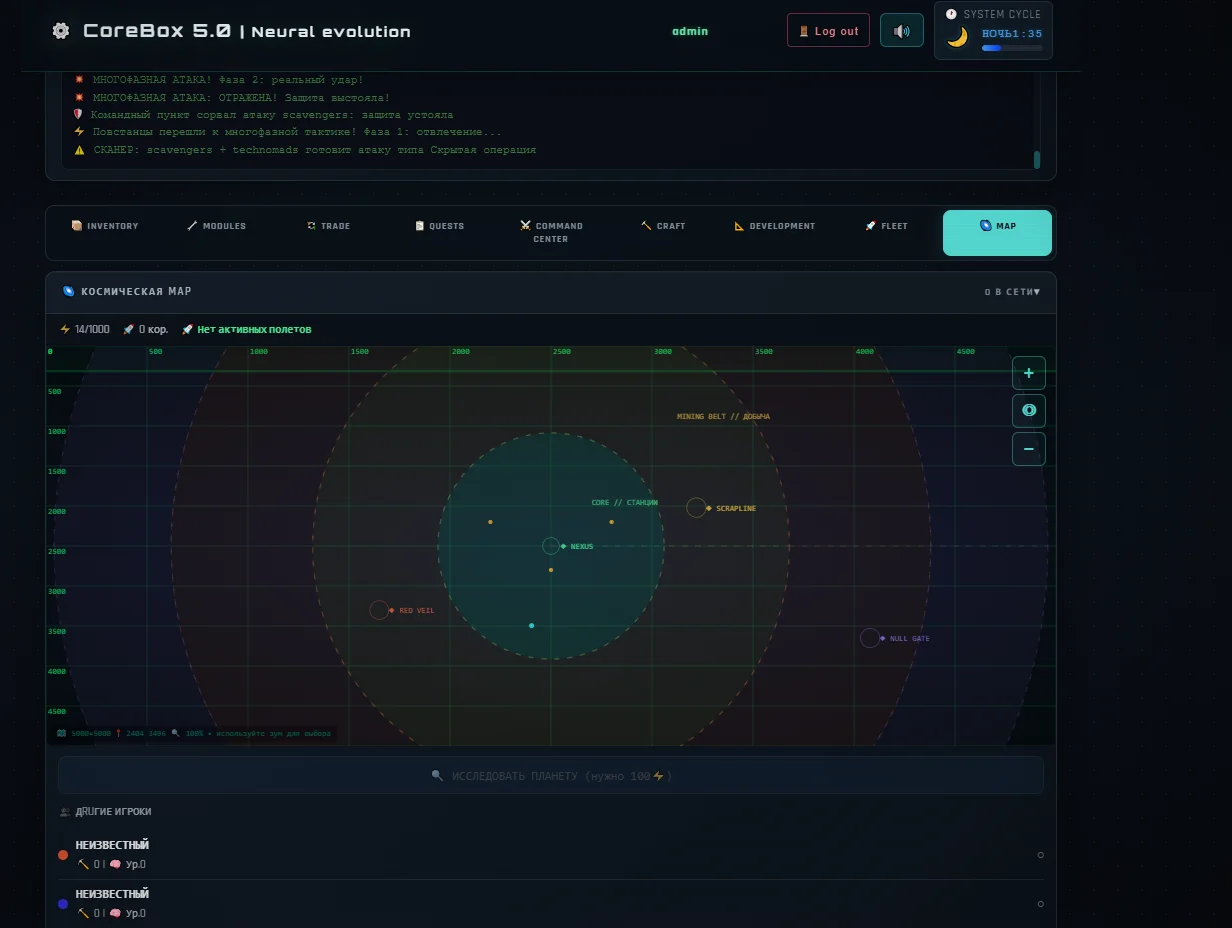Click the log line 'Фаза 2: реальный удар!'
This screenshot has width=1232, height=928.
point(219,80)
